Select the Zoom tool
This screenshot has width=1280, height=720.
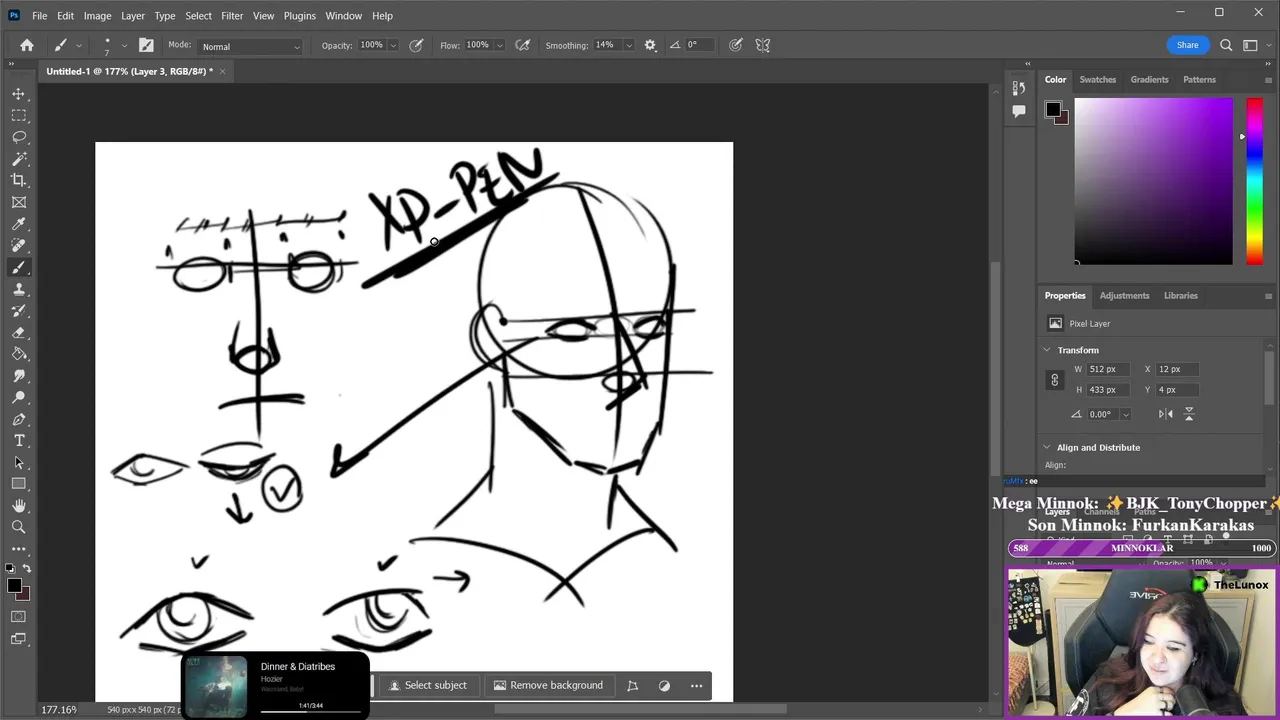(x=19, y=527)
